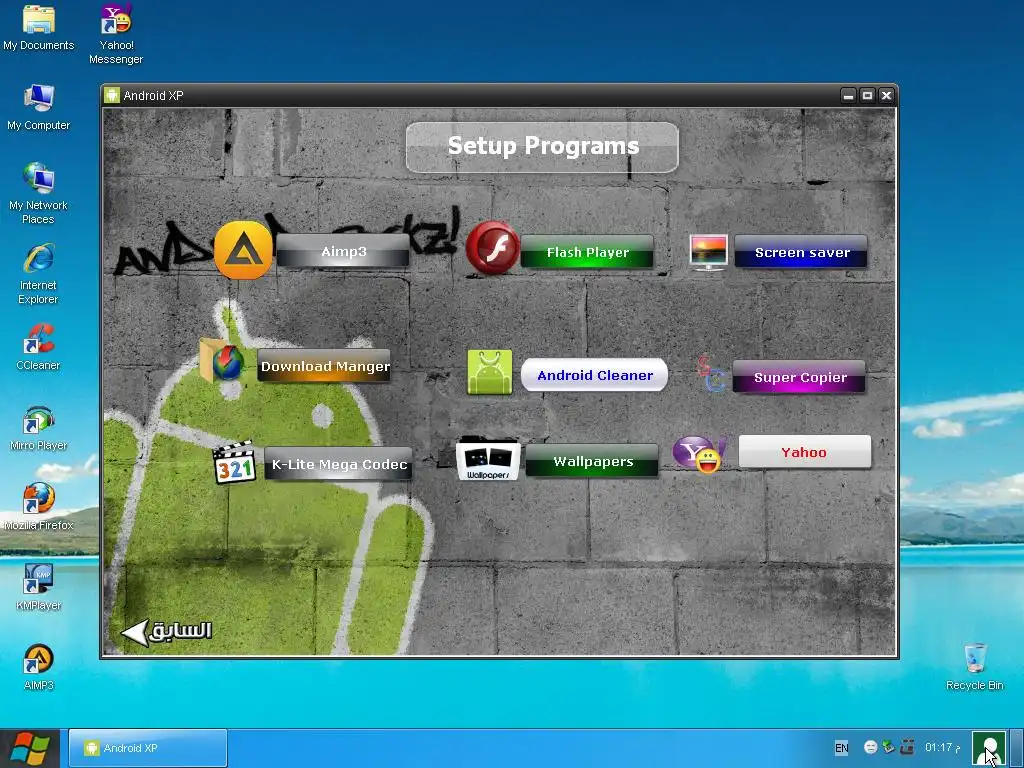
Task: Open the Download Manger button
Action: pyautogui.click(x=325, y=366)
